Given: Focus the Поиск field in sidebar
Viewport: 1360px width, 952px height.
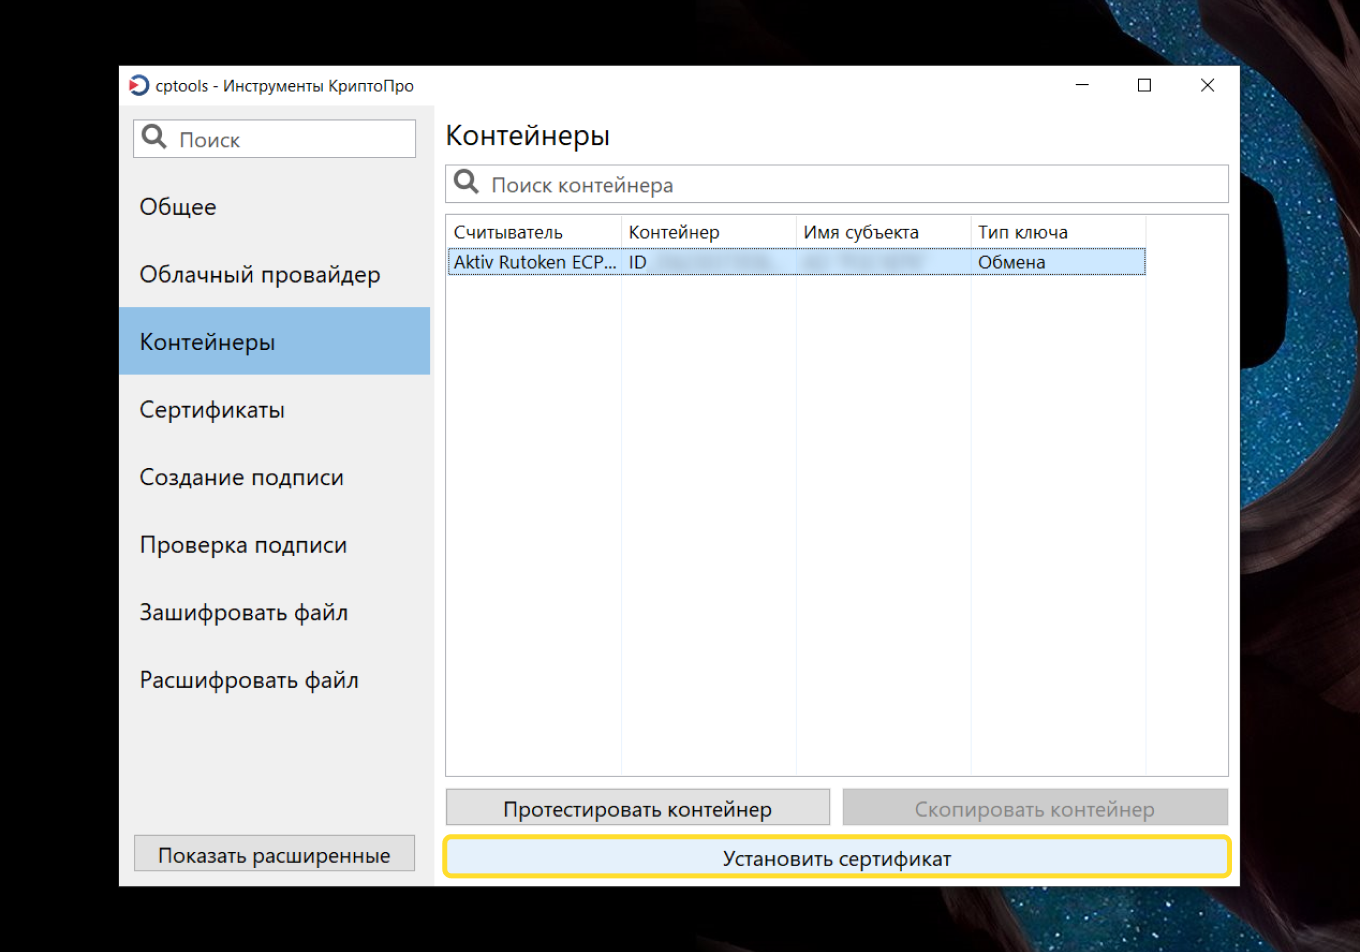Looking at the screenshot, I should pyautogui.click(x=290, y=139).
